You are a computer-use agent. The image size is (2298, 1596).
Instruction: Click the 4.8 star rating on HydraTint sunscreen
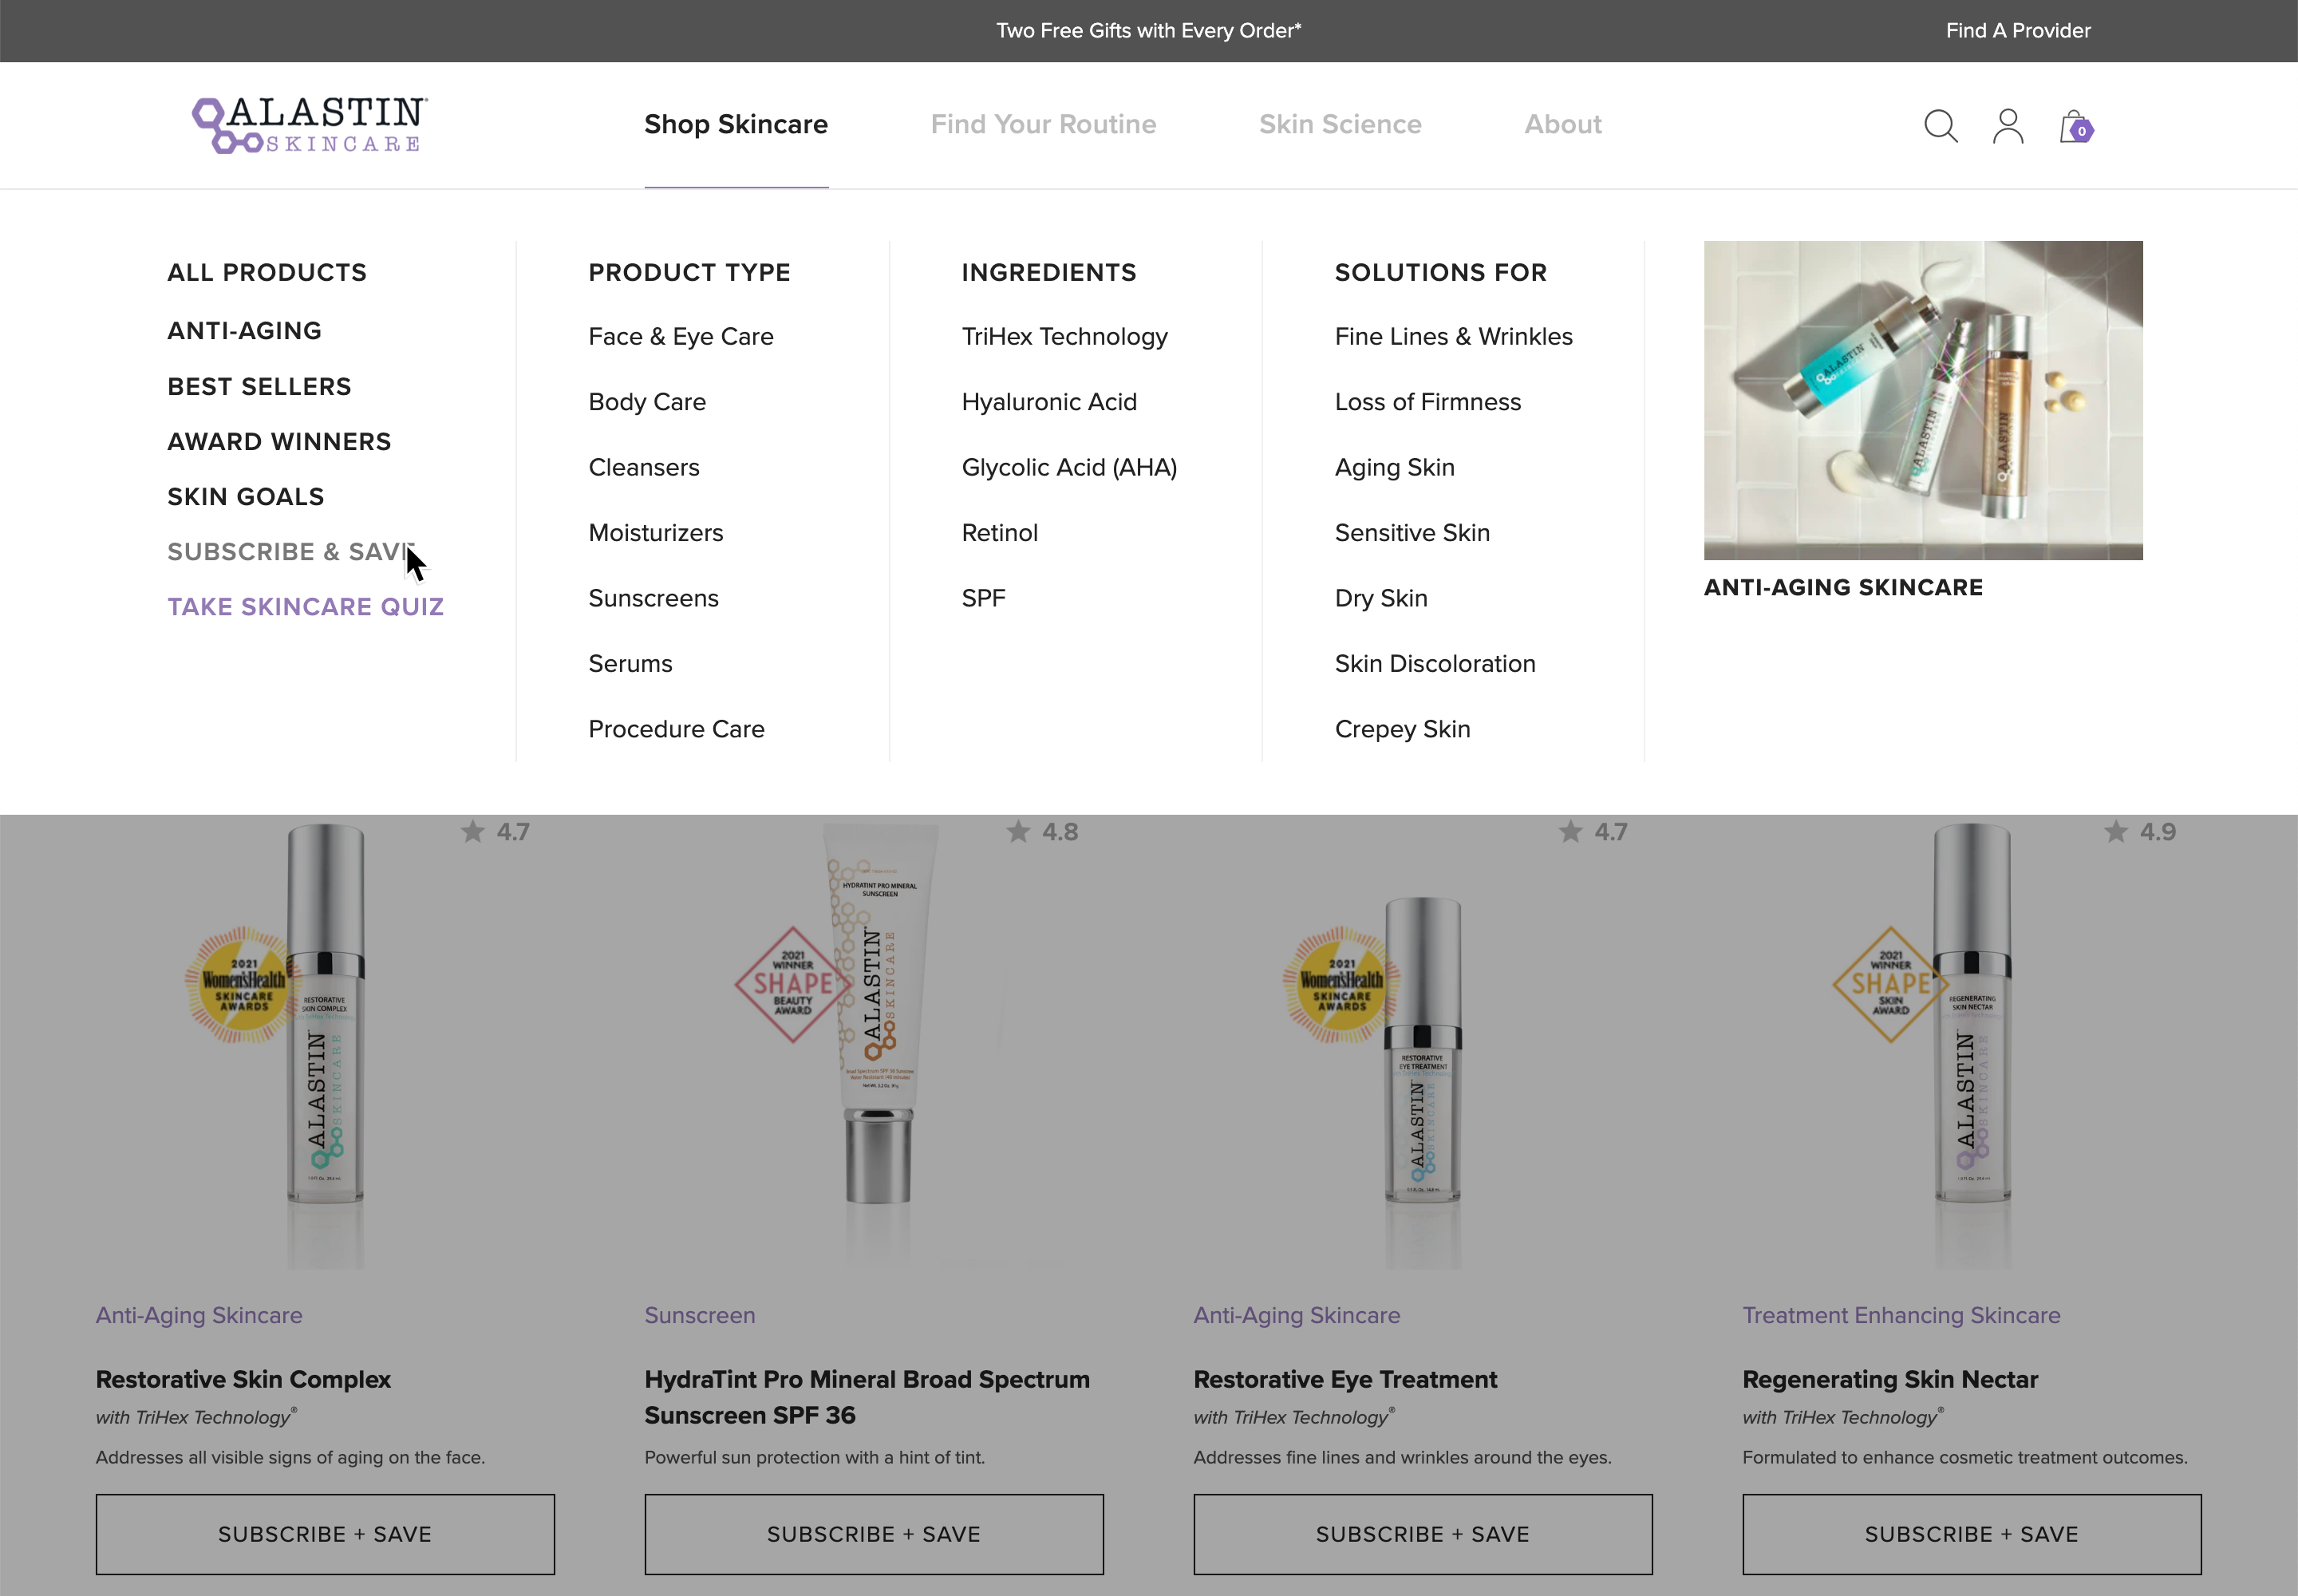(1042, 832)
